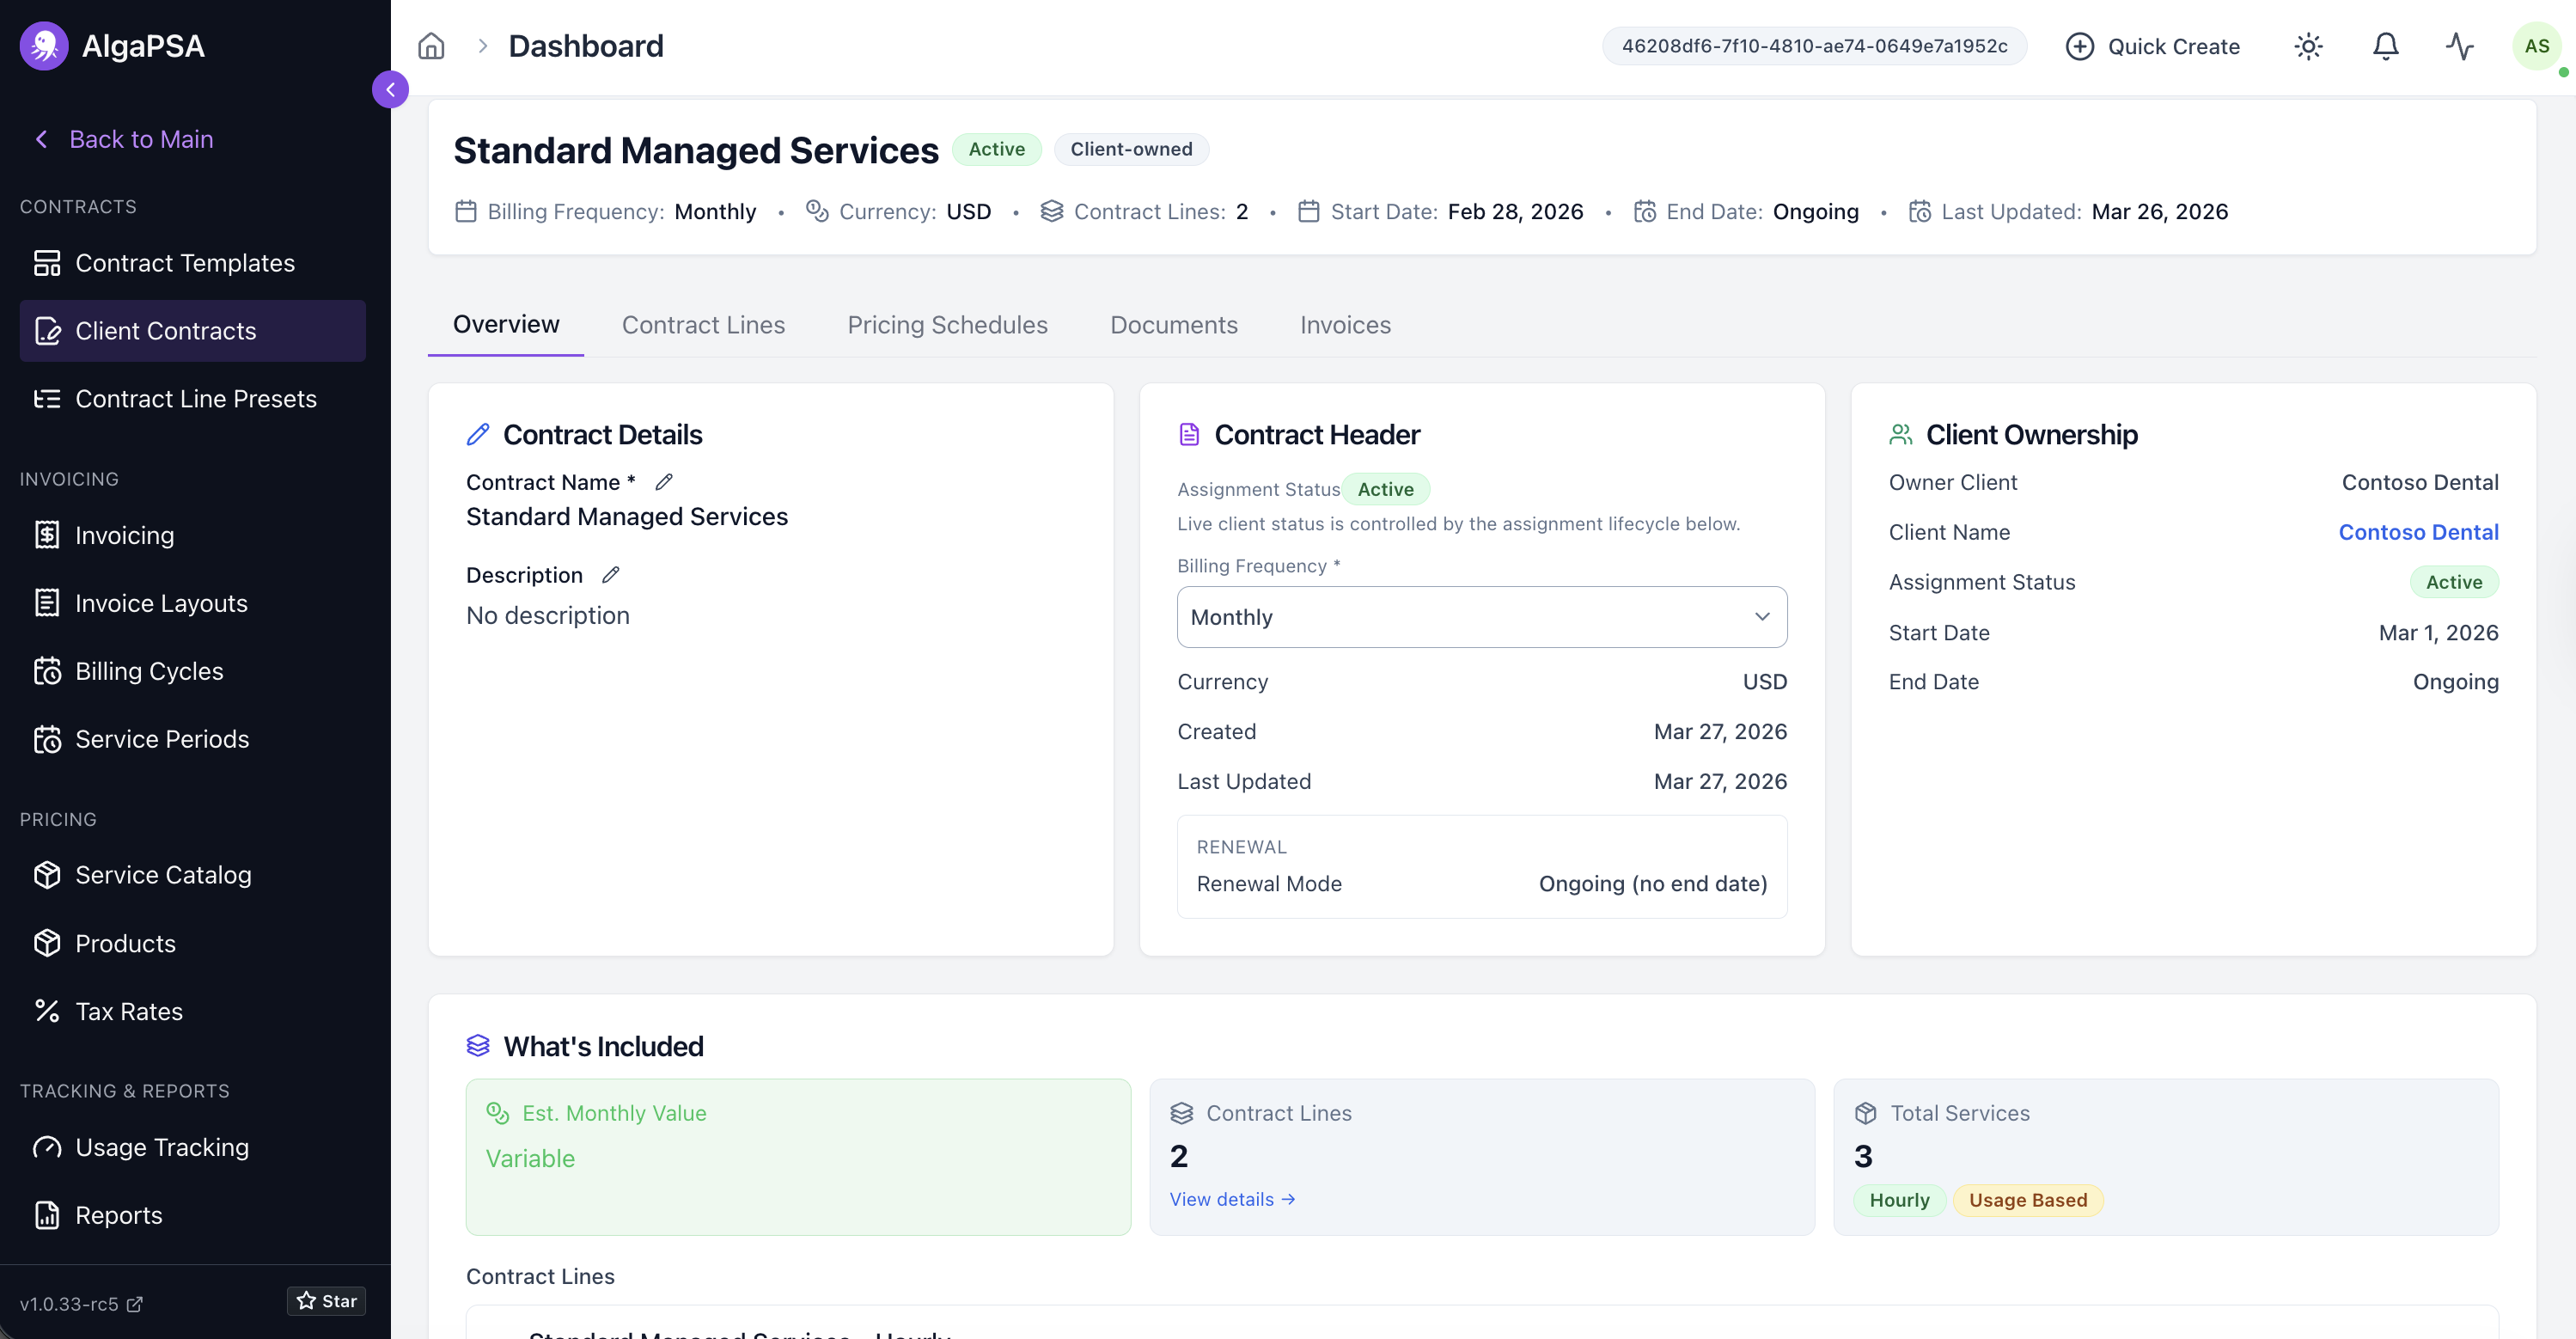This screenshot has height=1339, width=2576.
Task: Open the activity pulse icon
Action: pos(2459,46)
